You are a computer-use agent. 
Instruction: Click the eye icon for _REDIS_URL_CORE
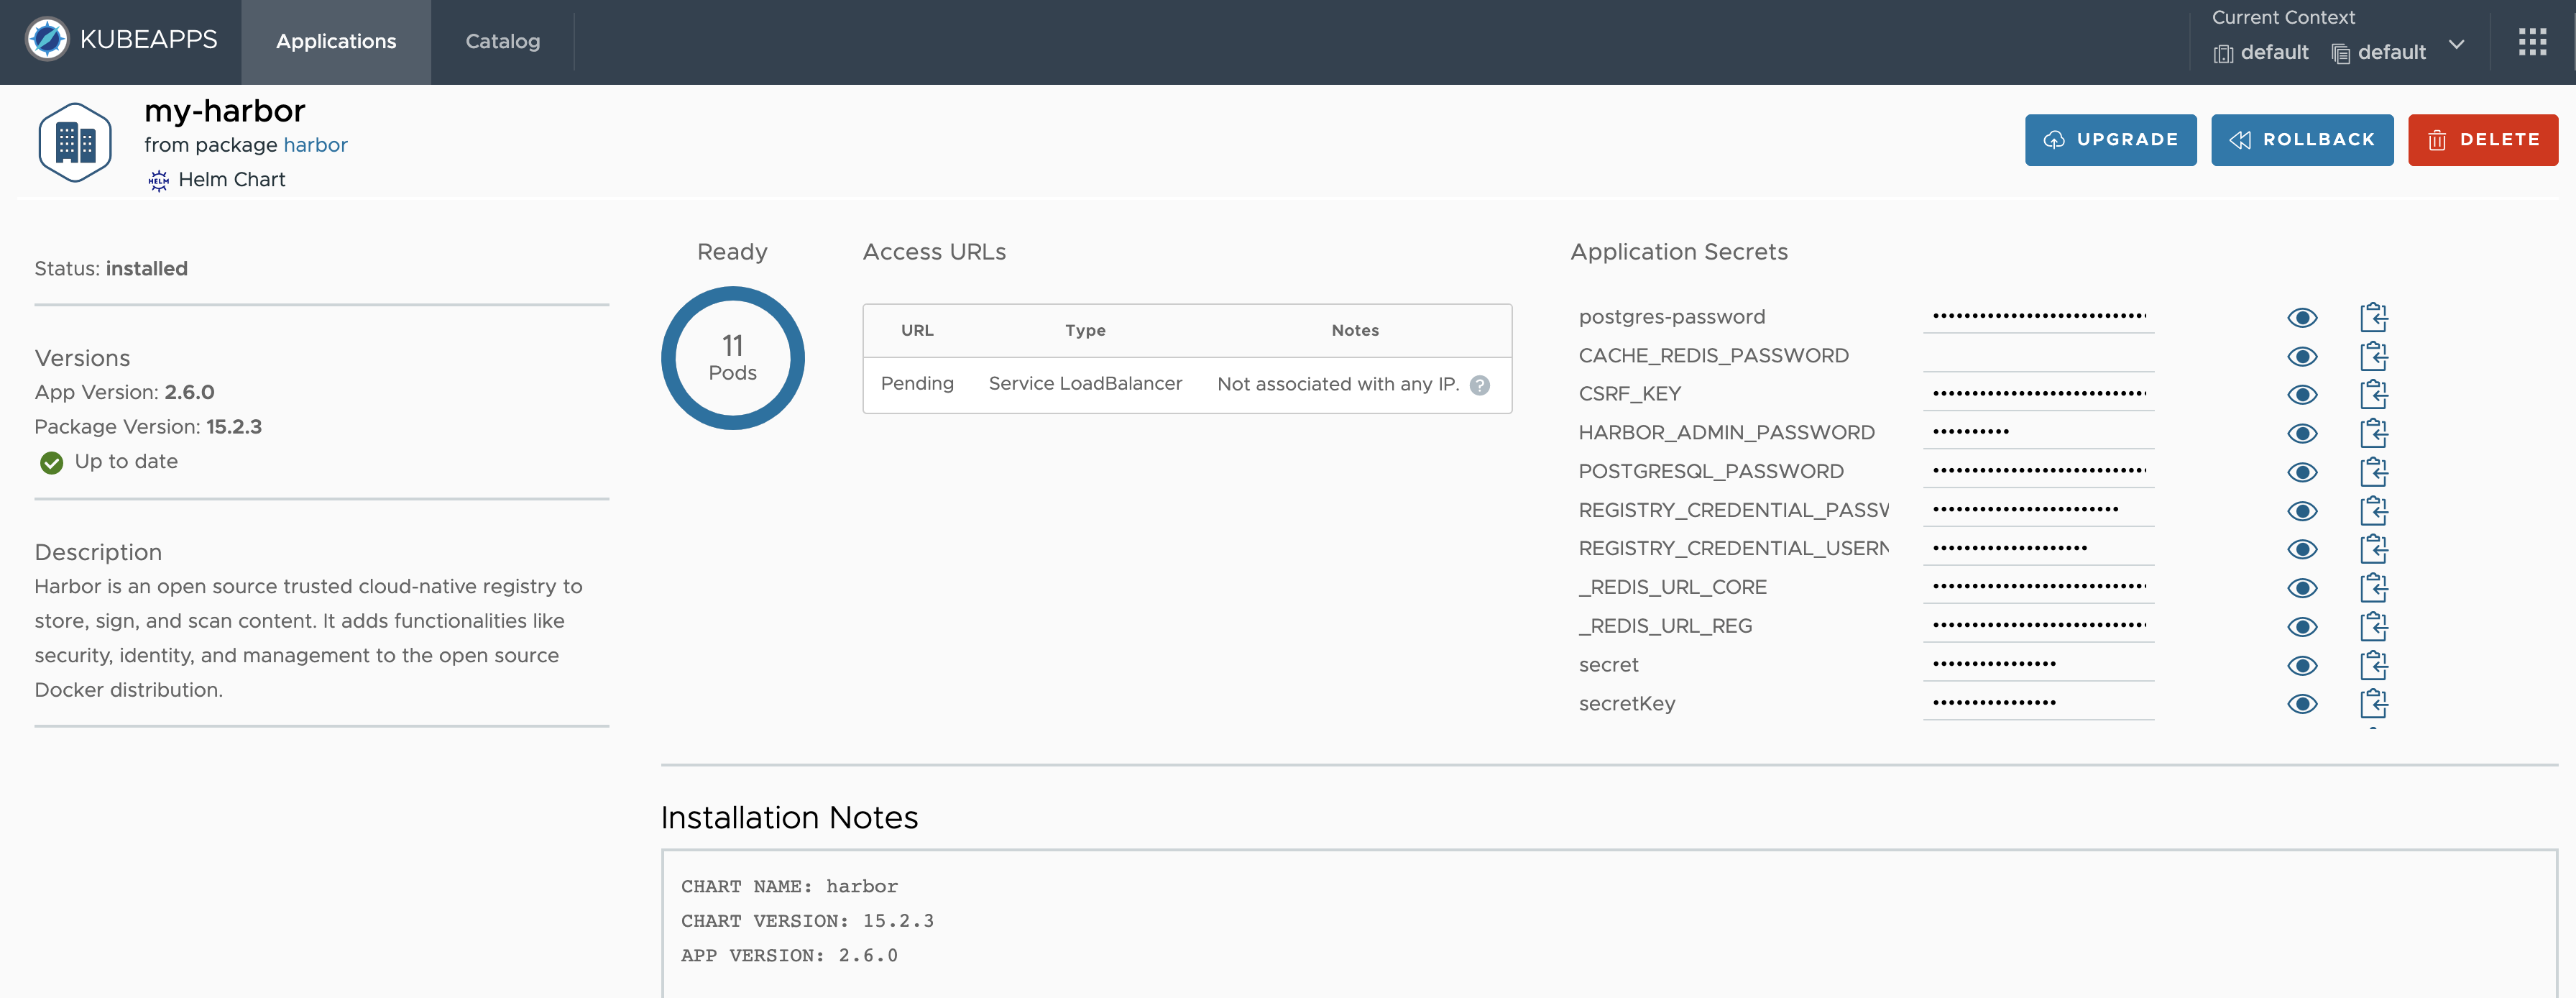click(x=2301, y=587)
